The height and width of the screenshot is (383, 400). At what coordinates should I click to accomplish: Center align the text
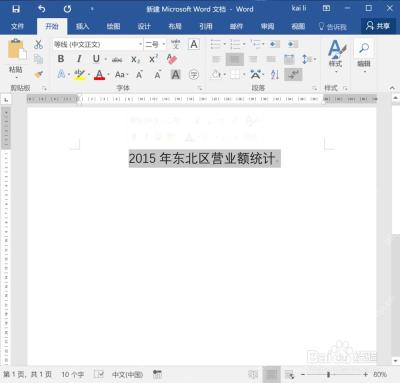click(235, 59)
